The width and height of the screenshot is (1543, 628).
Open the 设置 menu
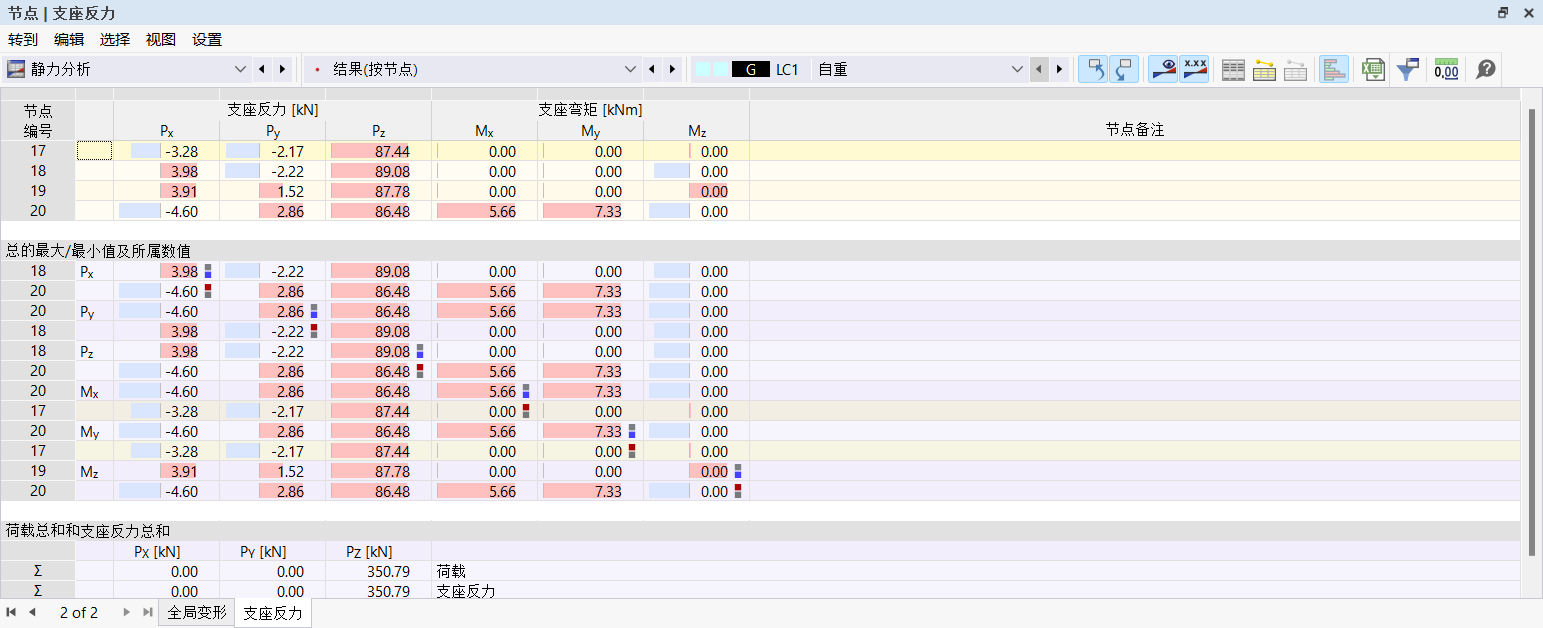click(x=206, y=39)
